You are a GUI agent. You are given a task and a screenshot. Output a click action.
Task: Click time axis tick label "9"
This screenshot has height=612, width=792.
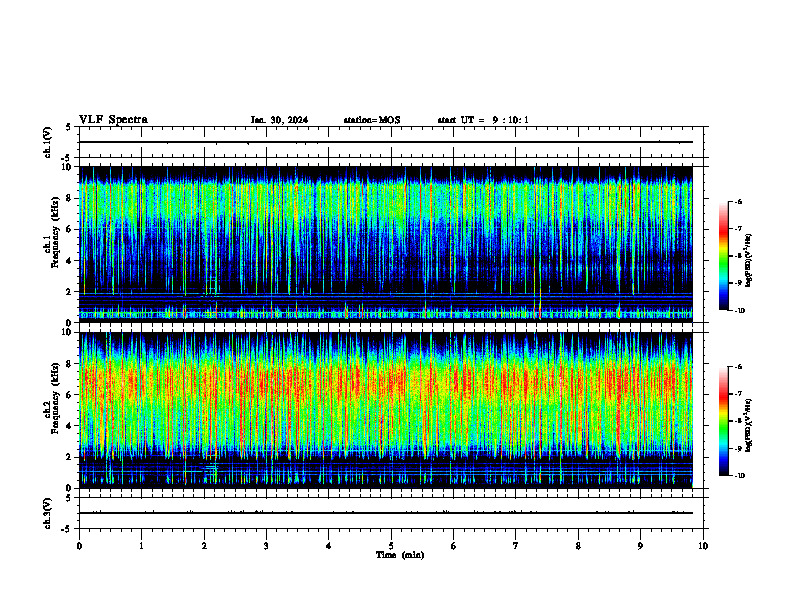(x=640, y=546)
